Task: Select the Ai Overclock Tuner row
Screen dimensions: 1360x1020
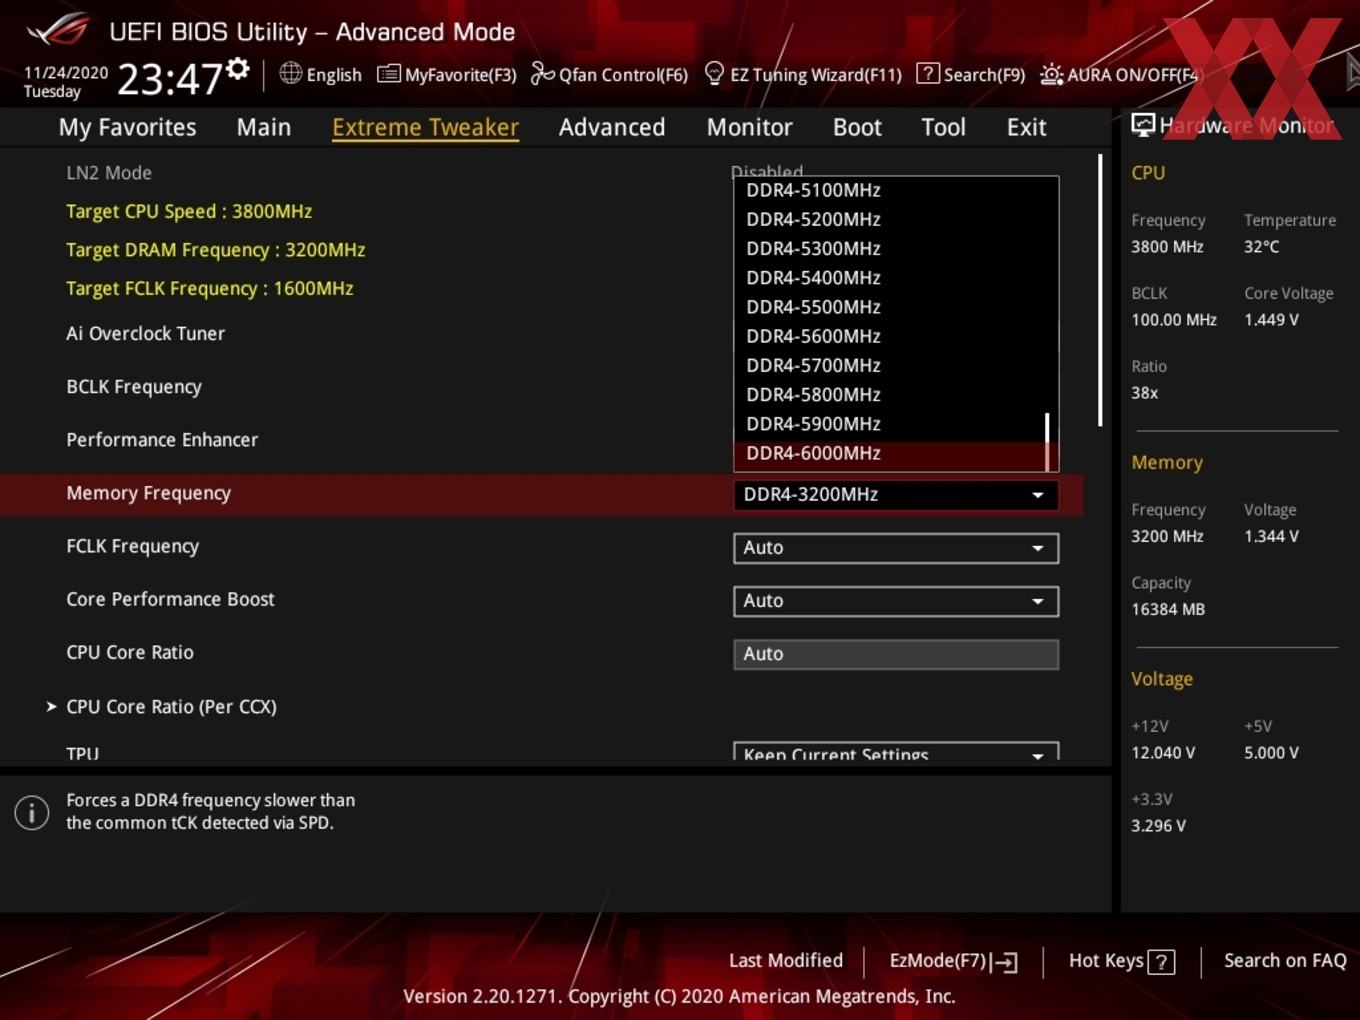Action: click(x=145, y=333)
